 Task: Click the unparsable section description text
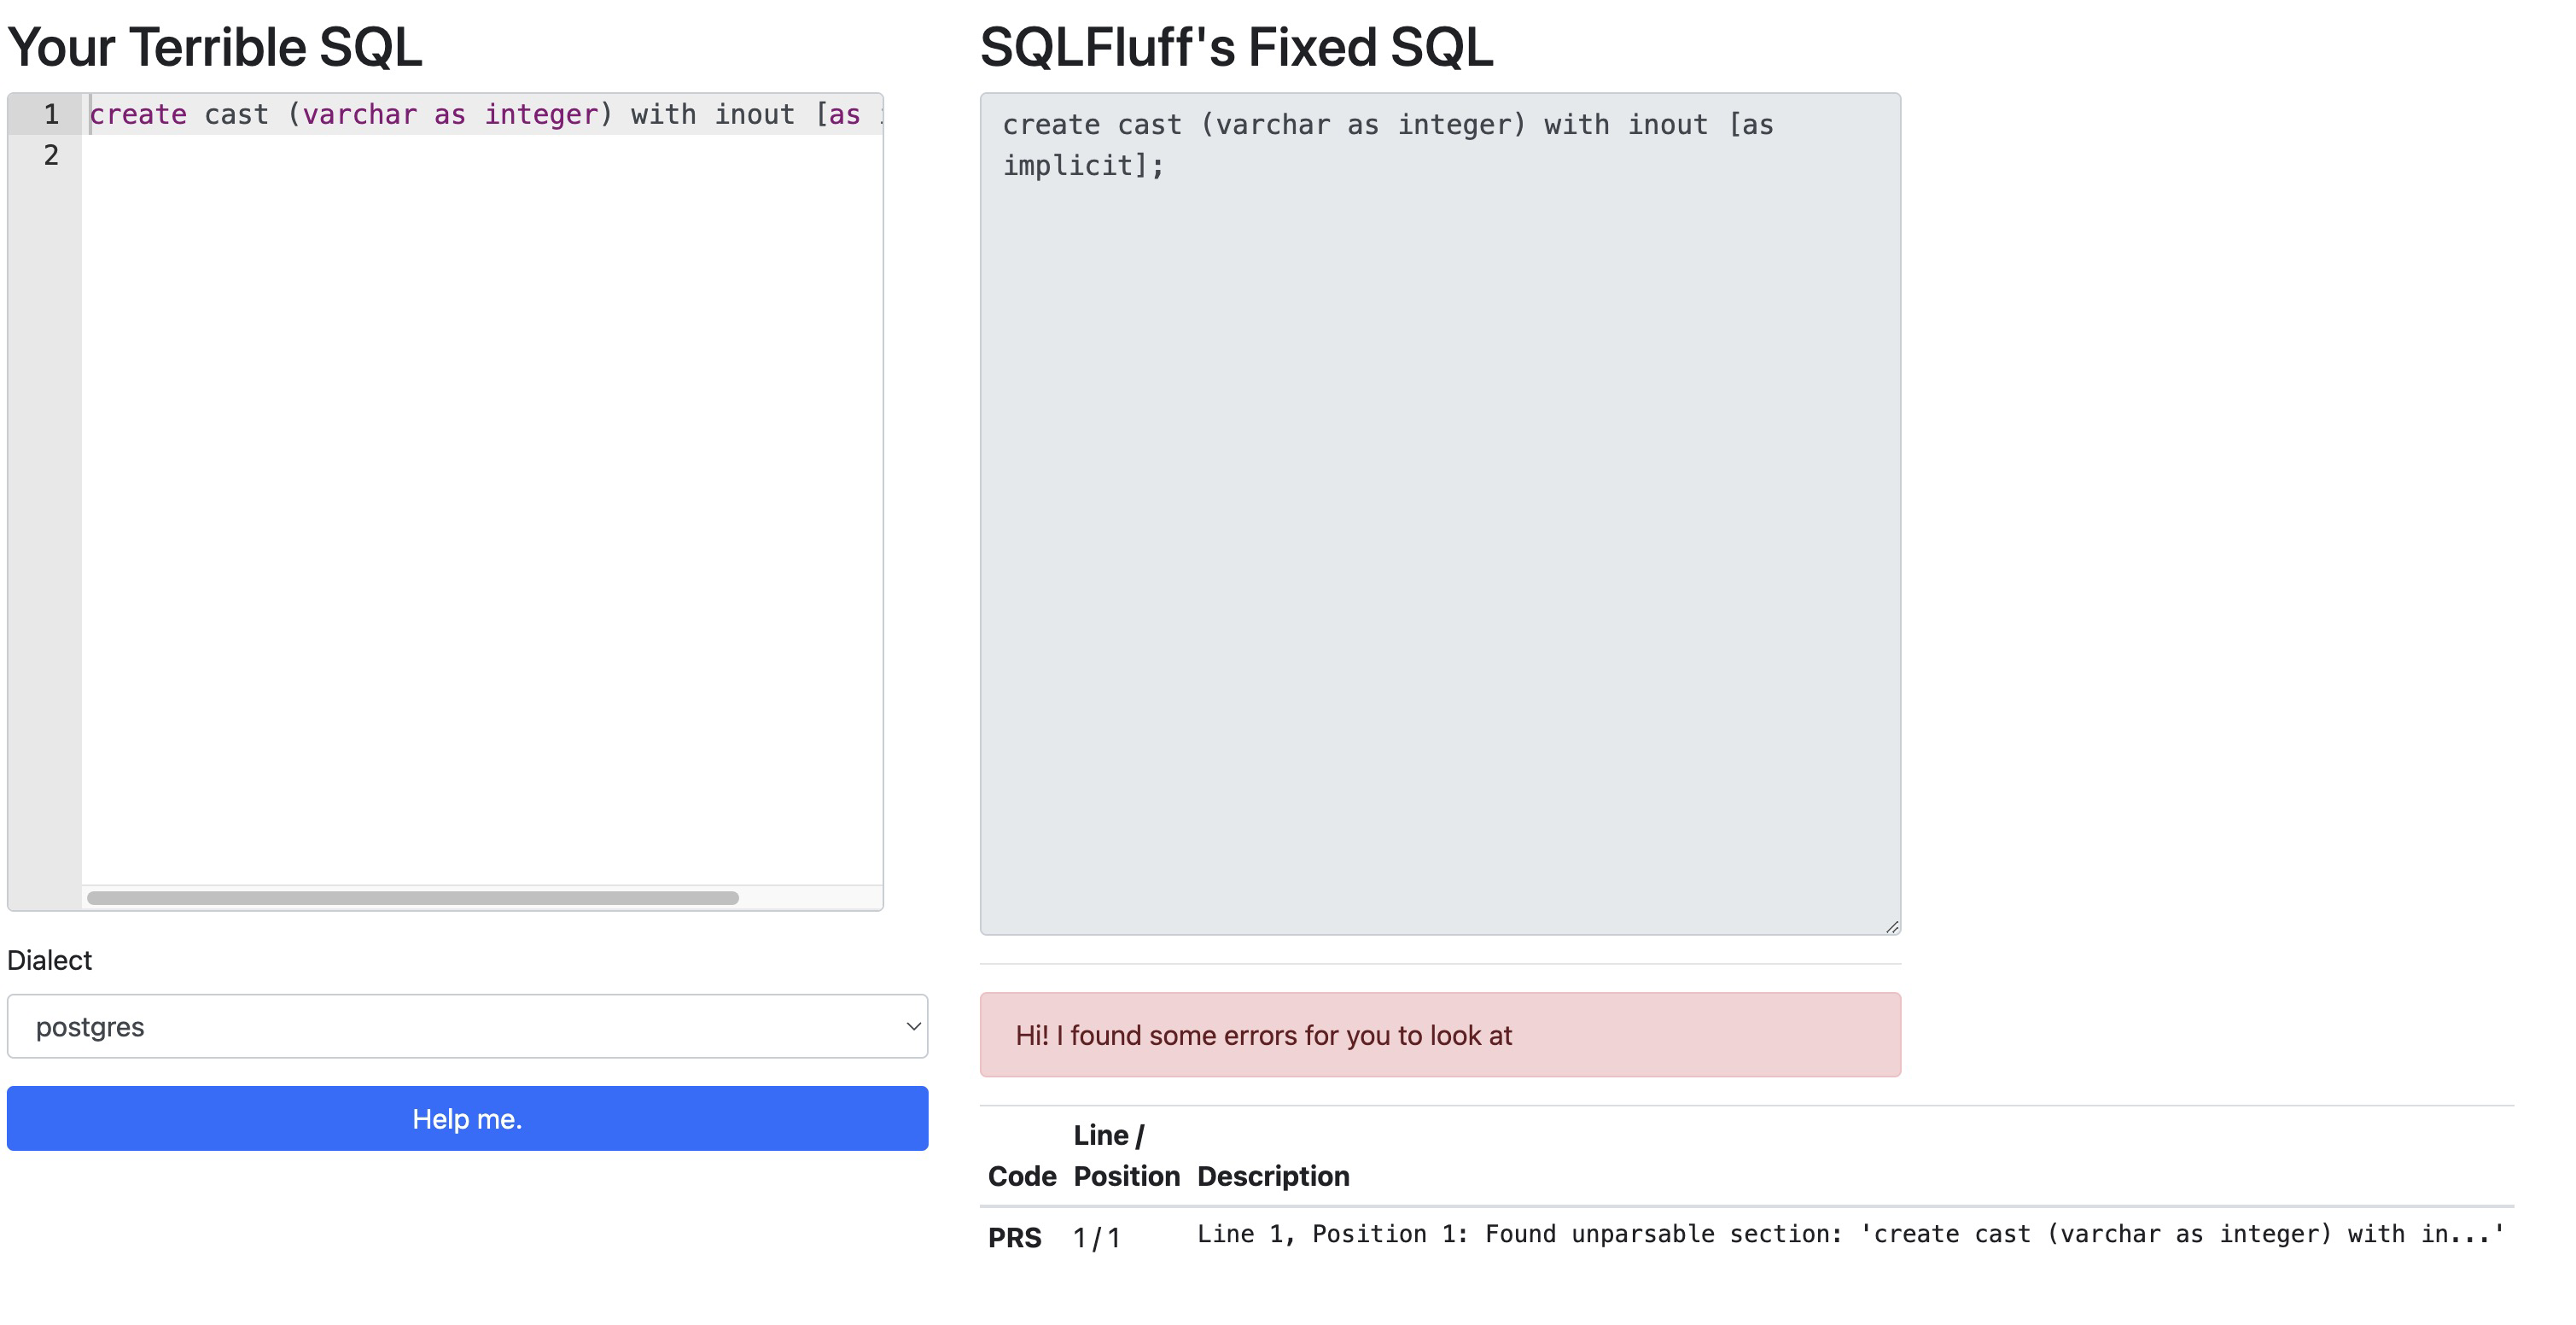point(1850,1234)
